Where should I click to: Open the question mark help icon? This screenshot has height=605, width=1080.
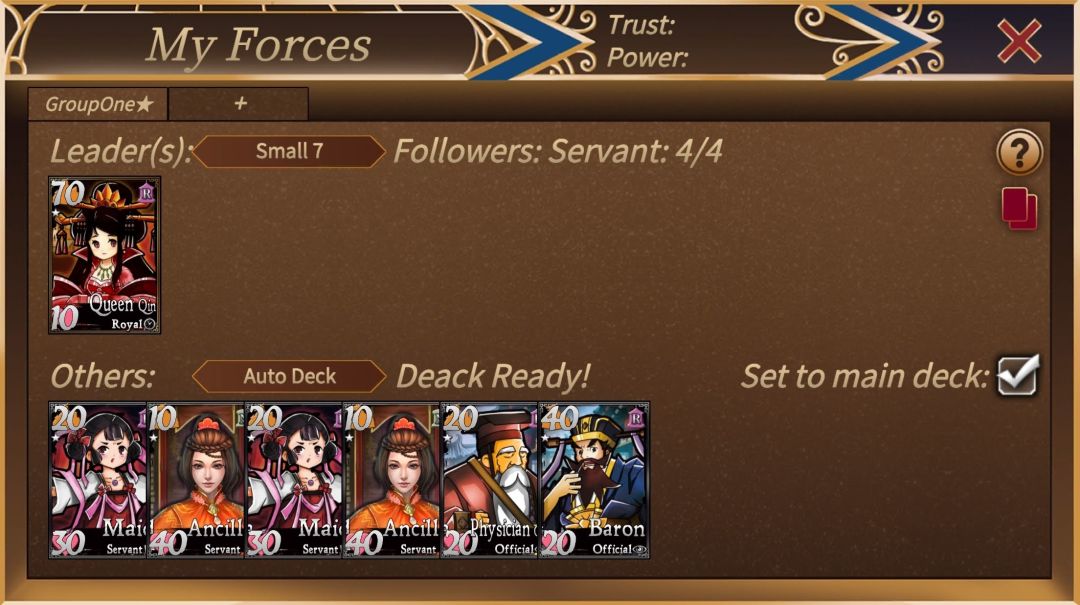pos(1019,152)
